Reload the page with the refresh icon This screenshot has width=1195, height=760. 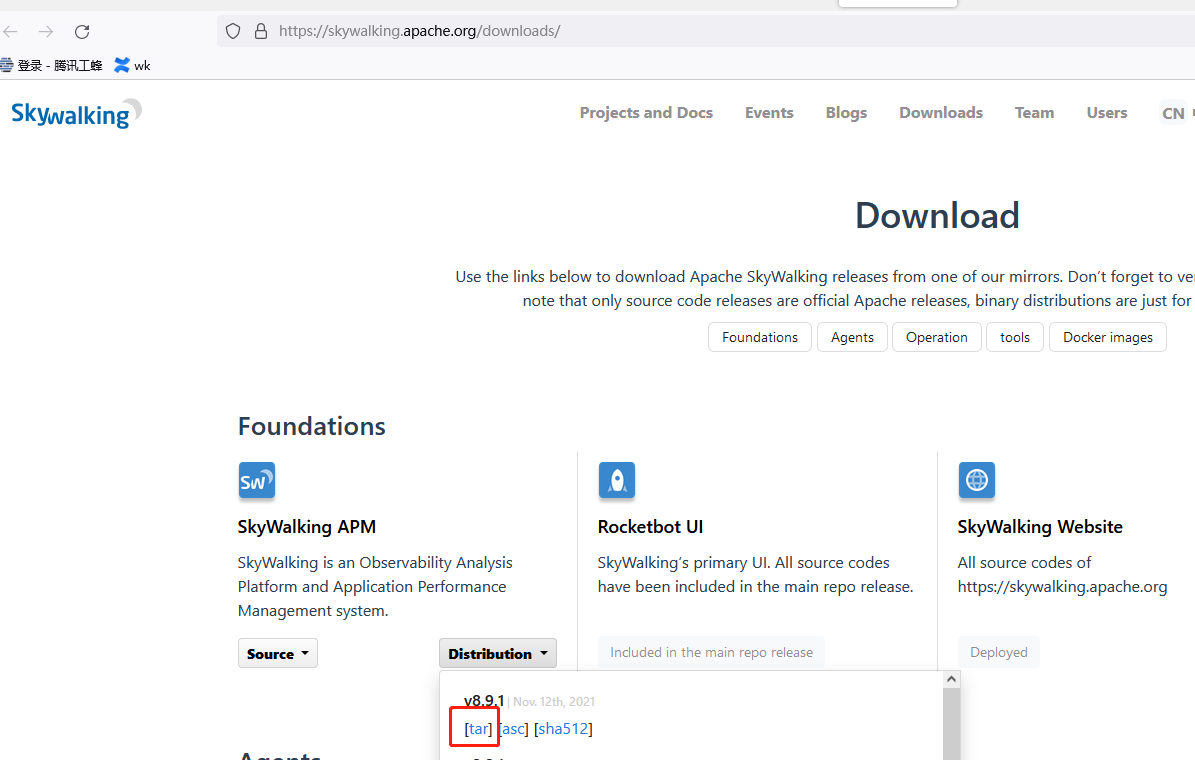point(82,31)
